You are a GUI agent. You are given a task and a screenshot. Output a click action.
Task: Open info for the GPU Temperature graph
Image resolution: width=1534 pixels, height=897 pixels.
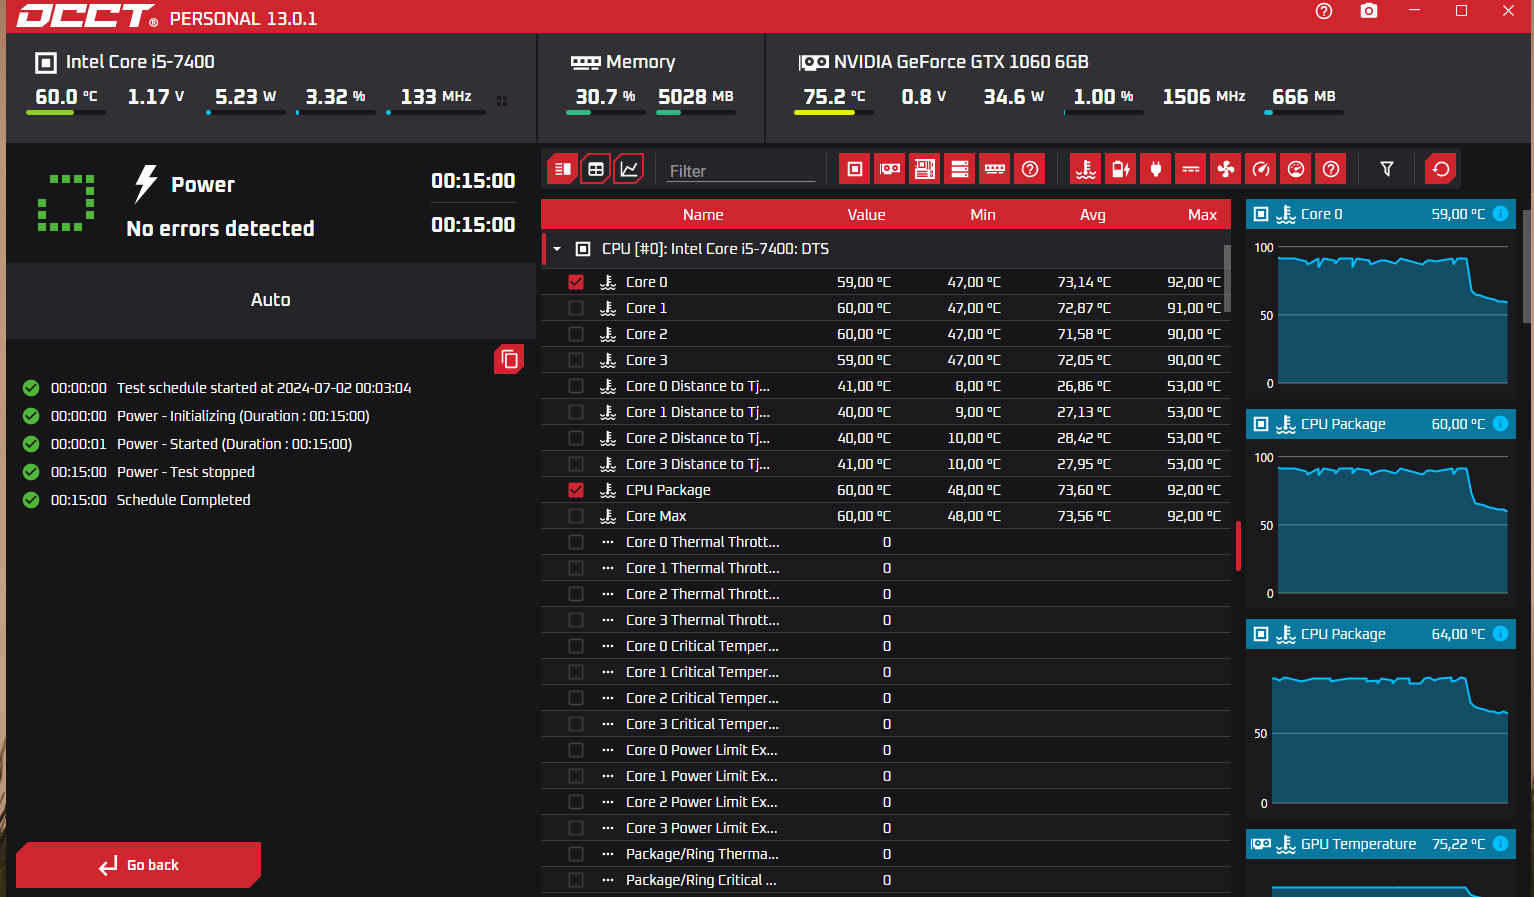pos(1500,844)
